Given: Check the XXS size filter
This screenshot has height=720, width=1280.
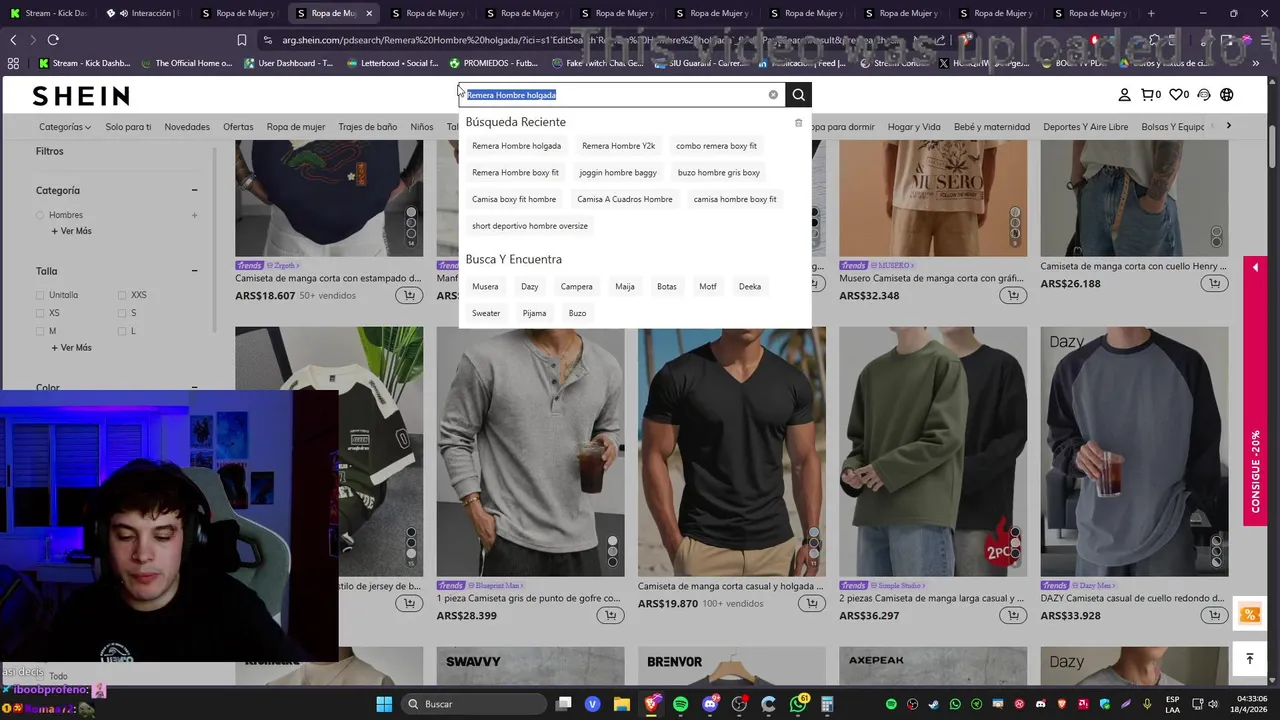Looking at the screenshot, I should [122, 295].
